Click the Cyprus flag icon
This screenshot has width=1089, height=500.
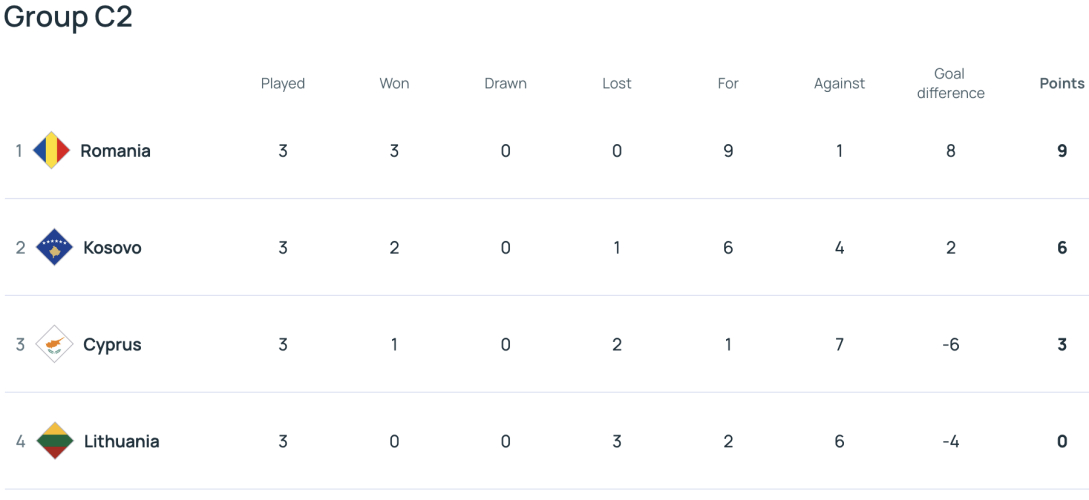[x=53, y=344]
